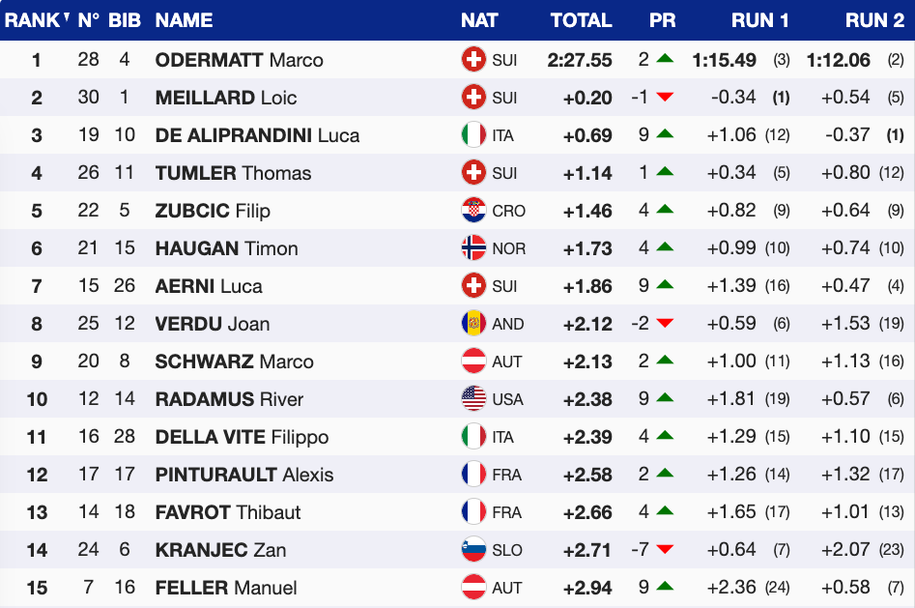Click the NAT column header
The image size is (915, 608).
[480, 20]
